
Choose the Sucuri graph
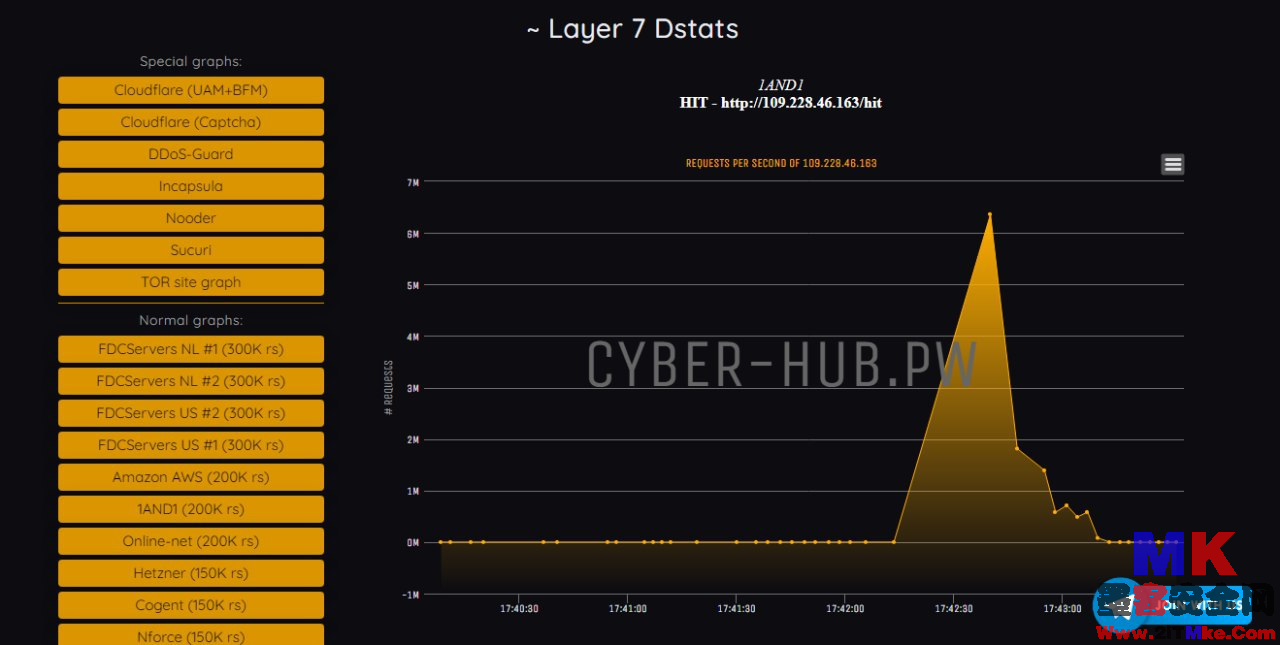(x=191, y=250)
